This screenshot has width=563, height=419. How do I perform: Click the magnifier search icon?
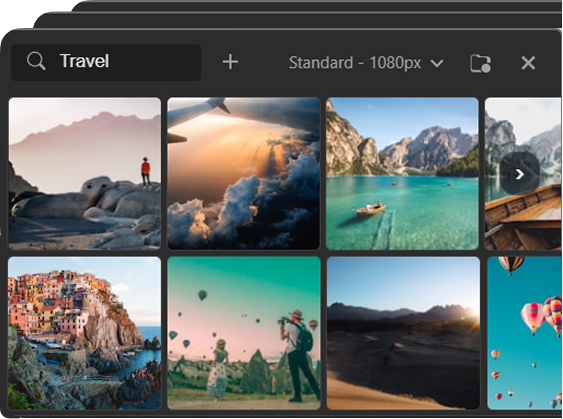(x=36, y=61)
